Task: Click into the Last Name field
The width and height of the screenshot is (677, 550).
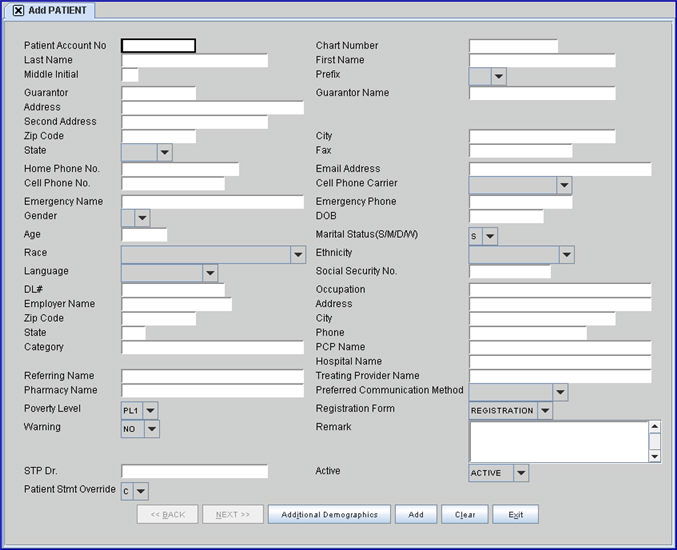Action: pyautogui.click(x=195, y=60)
